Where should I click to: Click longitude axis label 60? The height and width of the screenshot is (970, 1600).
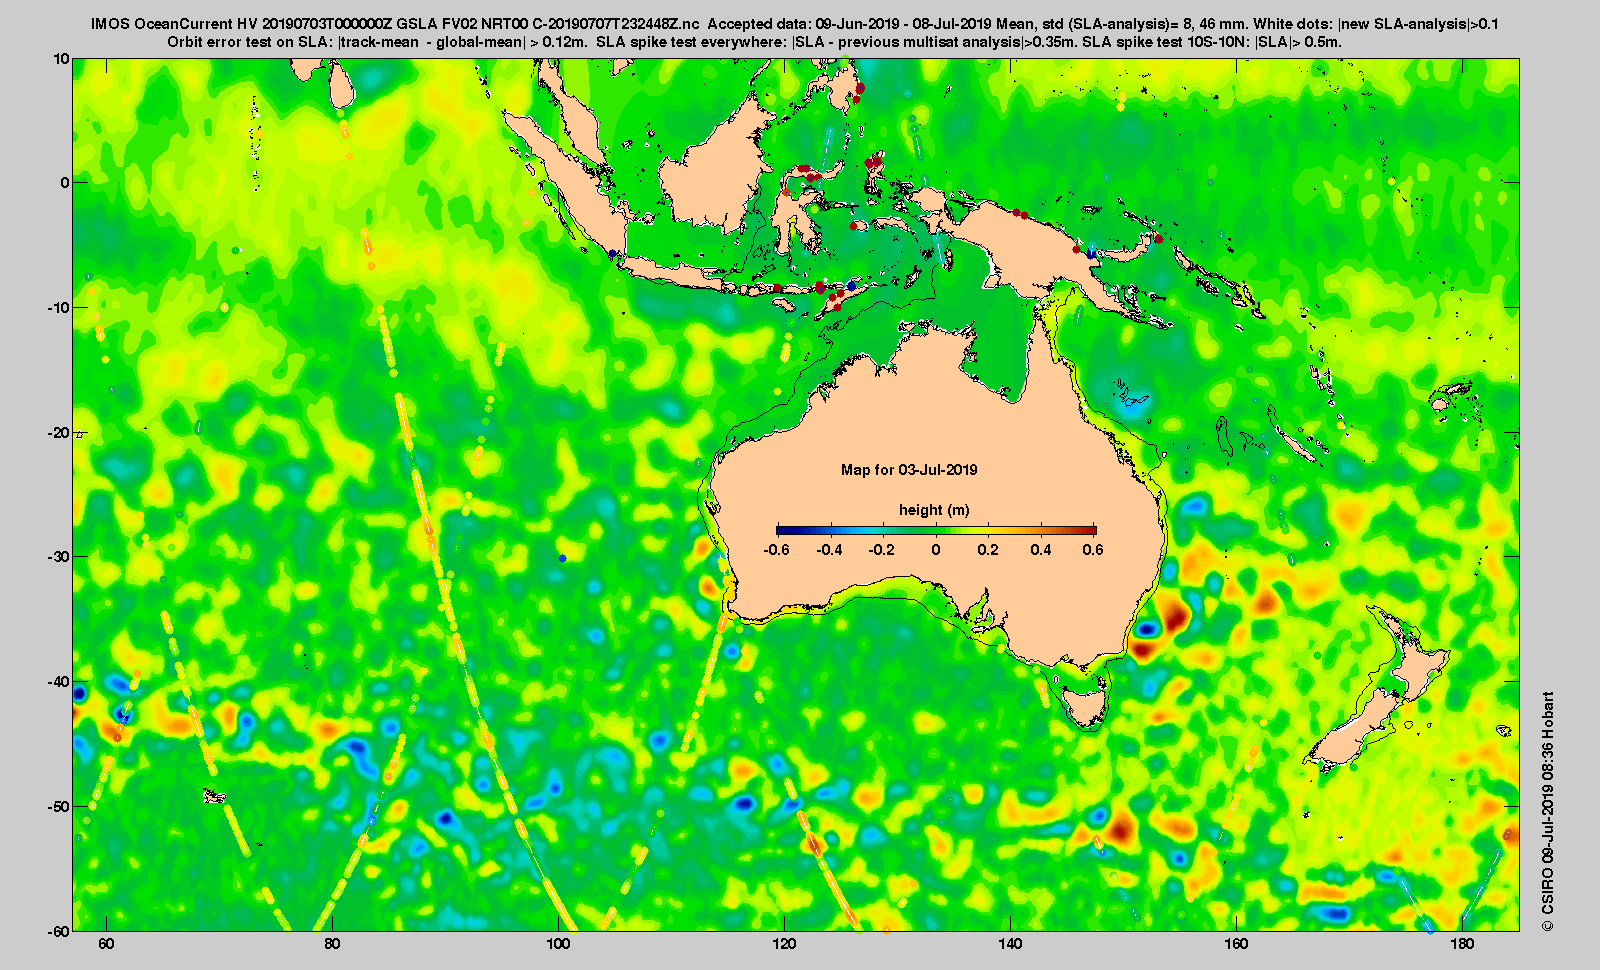[x=107, y=945]
